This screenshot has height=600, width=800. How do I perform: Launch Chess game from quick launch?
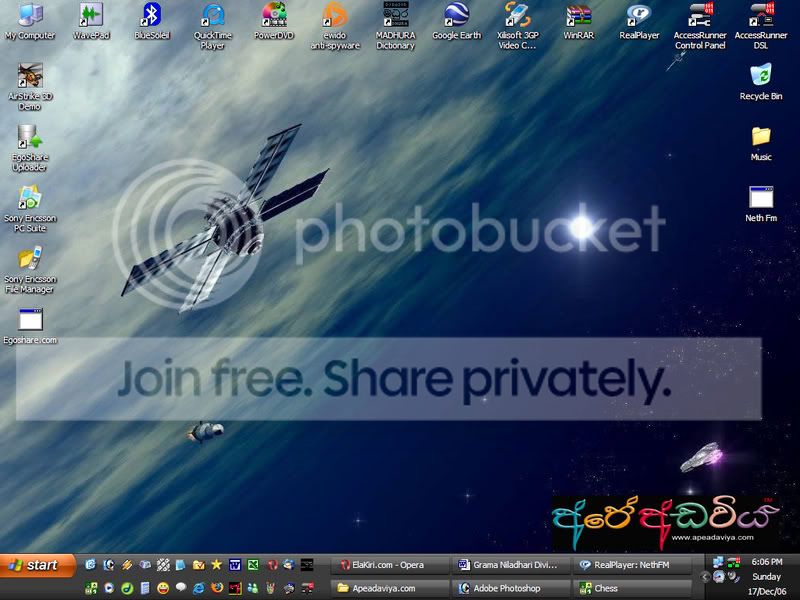[x=91, y=588]
